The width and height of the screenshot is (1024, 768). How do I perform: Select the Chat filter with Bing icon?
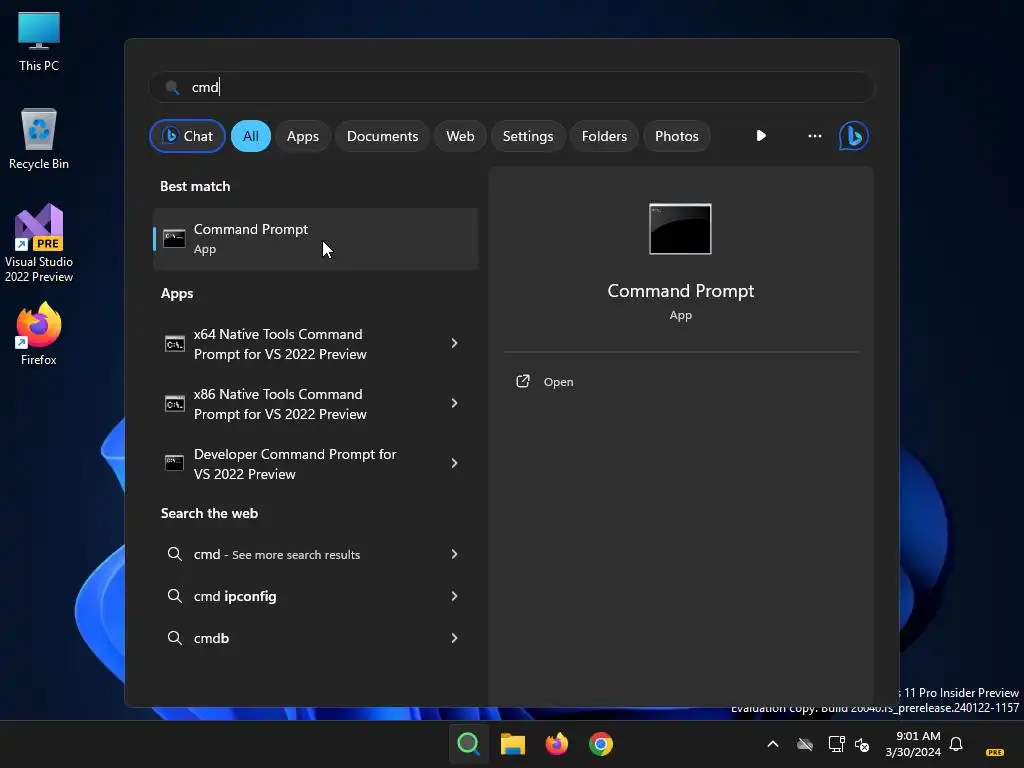tap(187, 136)
